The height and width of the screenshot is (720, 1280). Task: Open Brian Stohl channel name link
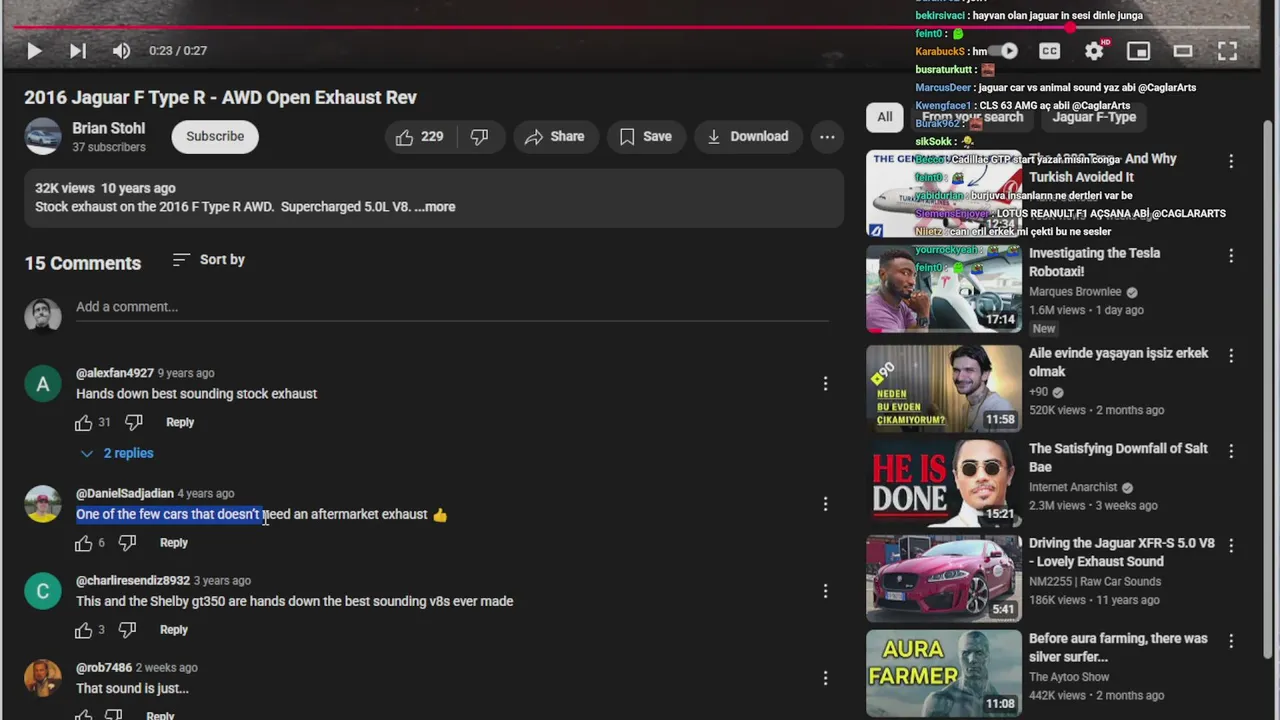[x=108, y=128]
